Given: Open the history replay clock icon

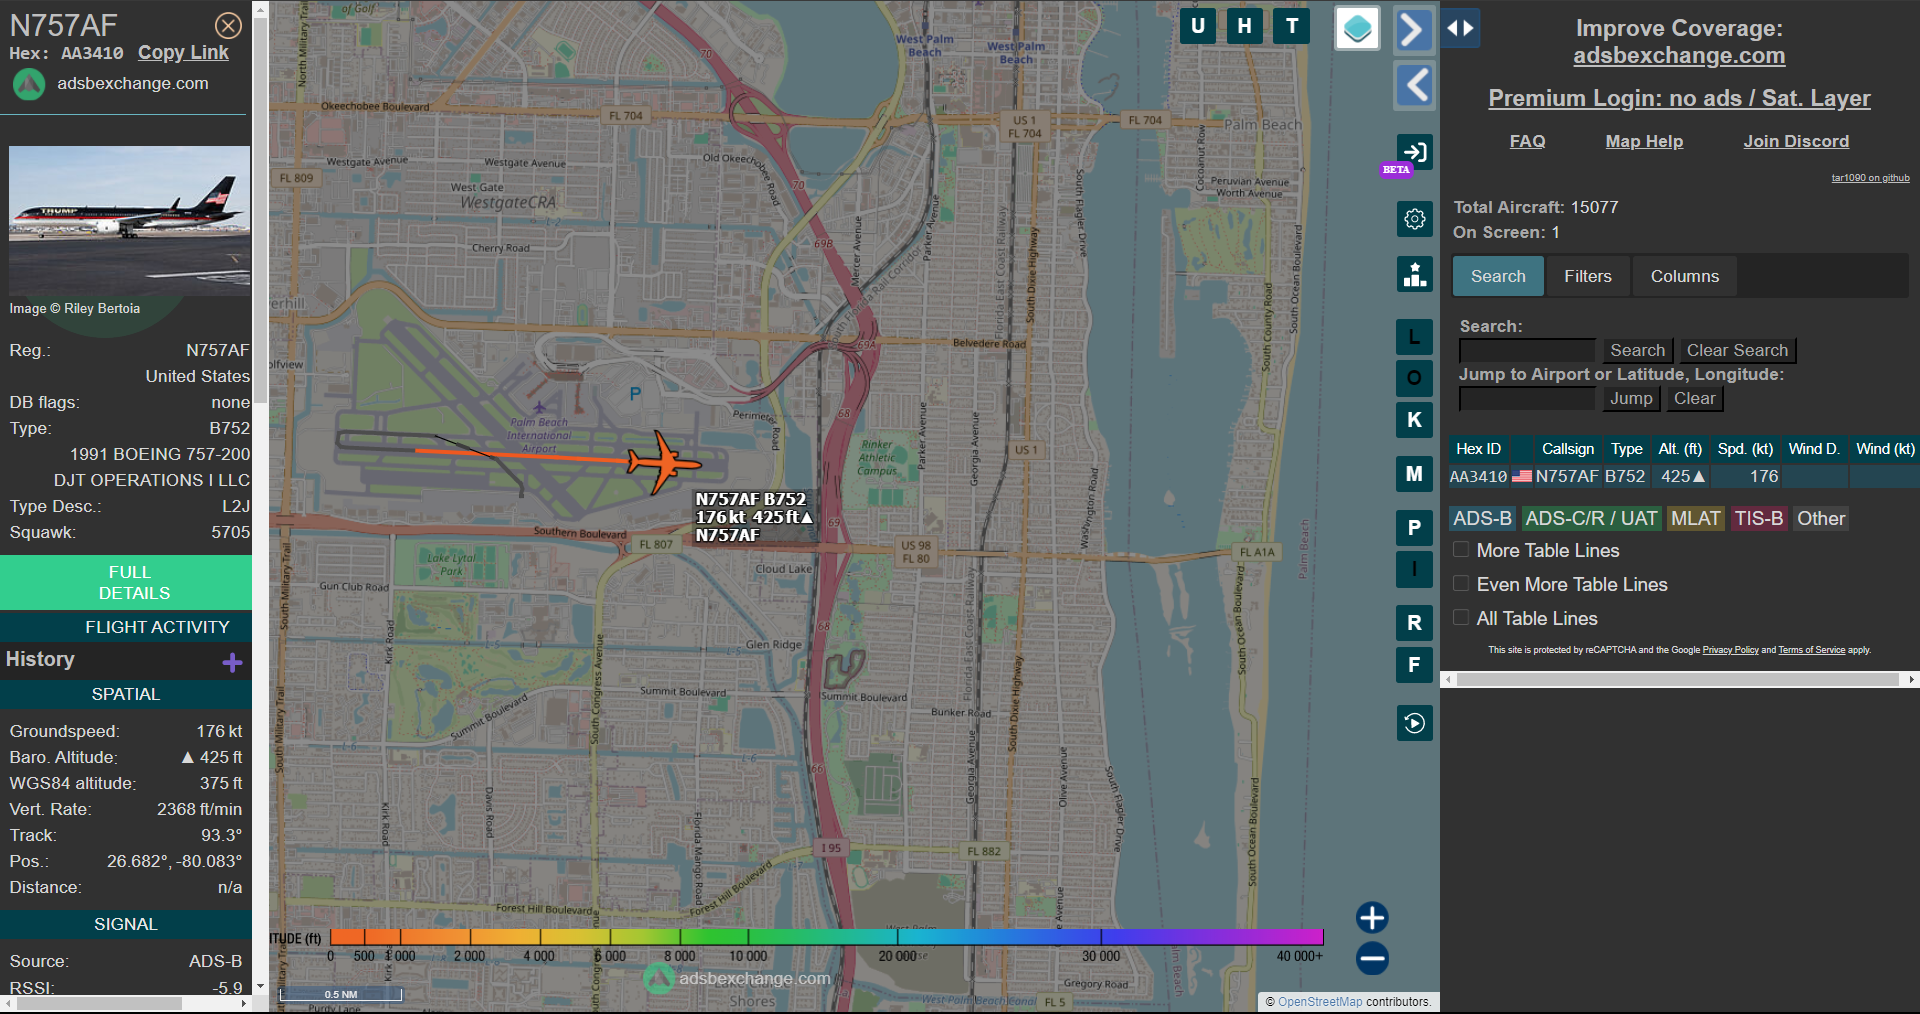Looking at the screenshot, I should [x=1414, y=723].
